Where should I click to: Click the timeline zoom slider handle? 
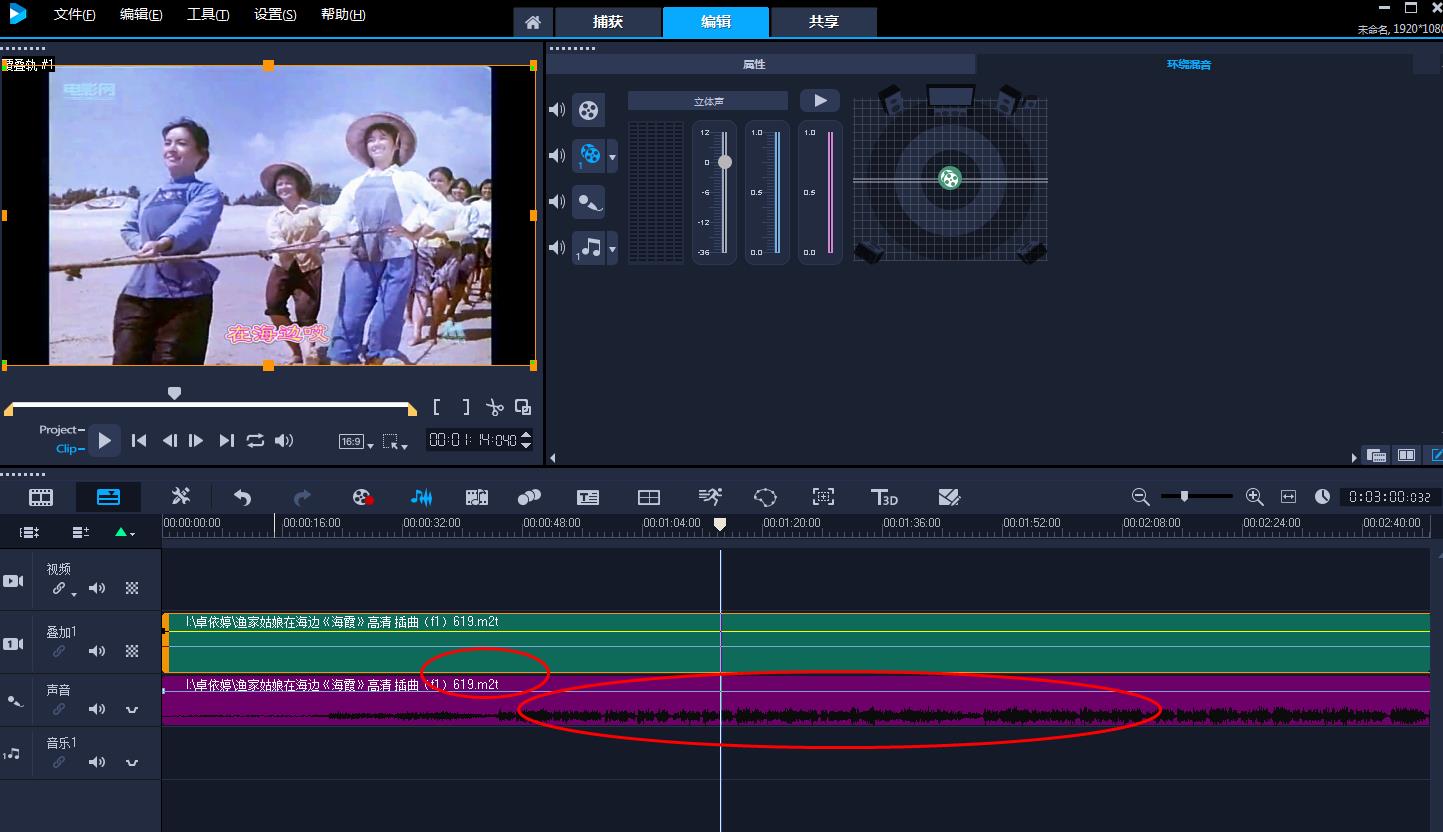point(1185,496)
